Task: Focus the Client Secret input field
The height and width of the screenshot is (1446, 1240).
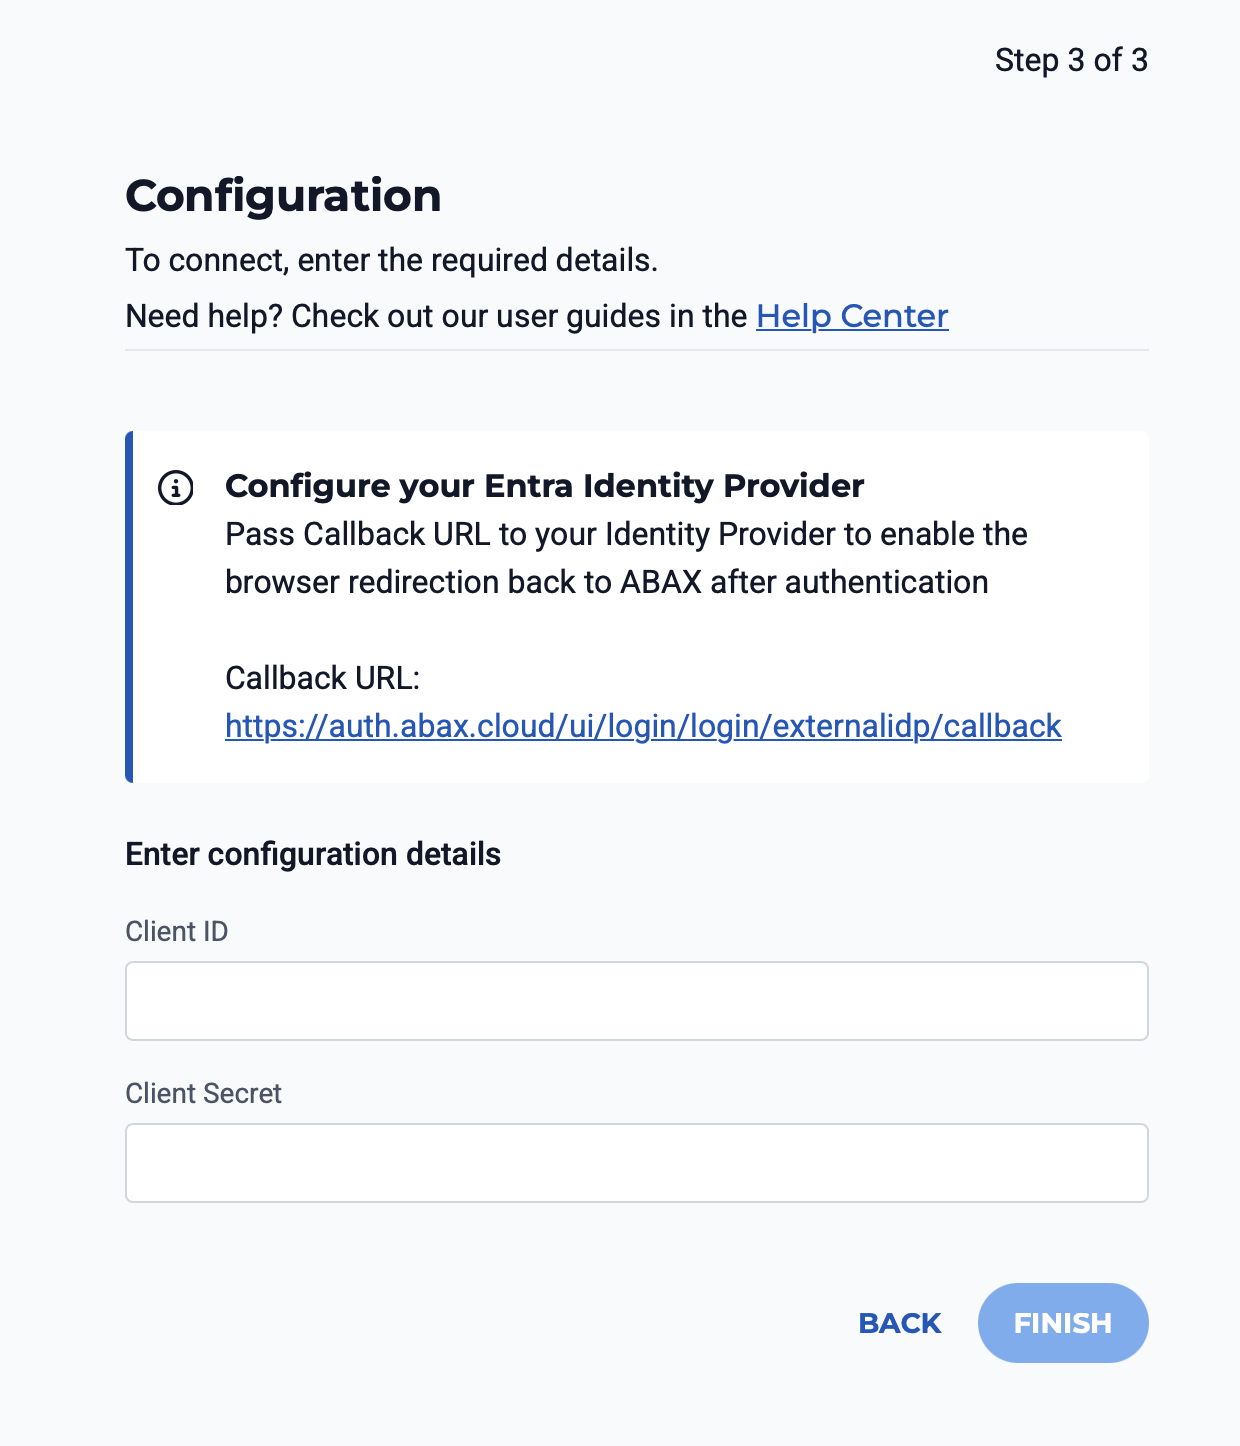Action: tap(636, 1163)
